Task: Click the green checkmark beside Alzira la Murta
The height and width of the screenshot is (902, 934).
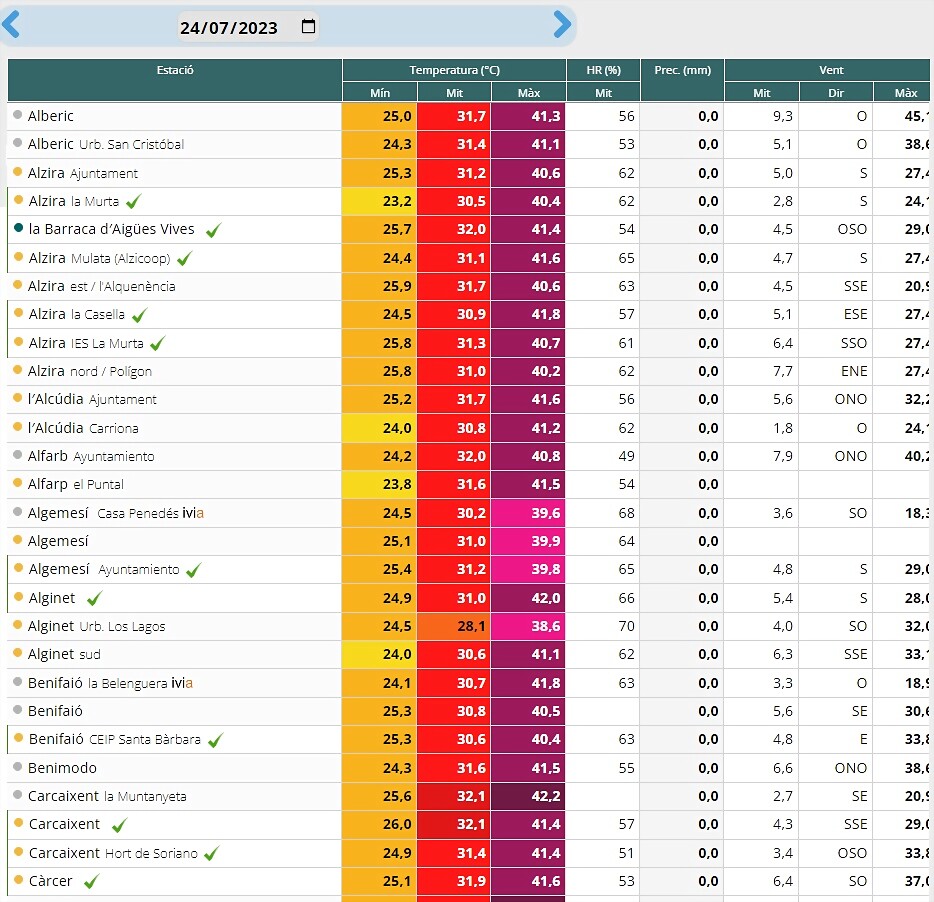Action: click(133, 201)
